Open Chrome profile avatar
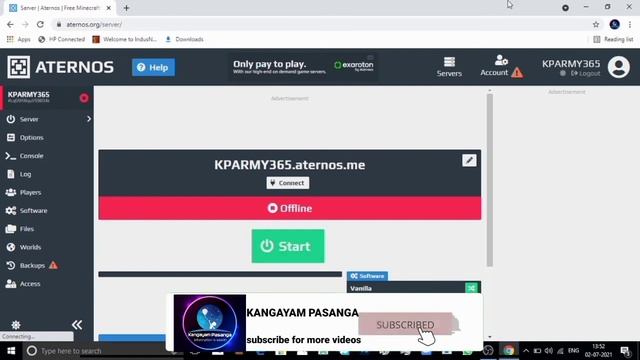Image resolution: width=640 pixels, height=360 pixels. pos(615,24)
